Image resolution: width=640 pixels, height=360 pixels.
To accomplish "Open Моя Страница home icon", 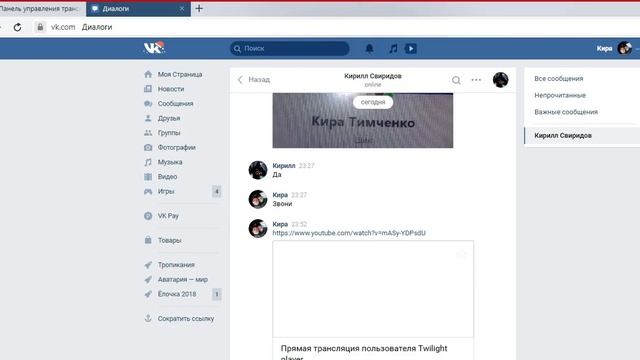I will click(148, 74).
